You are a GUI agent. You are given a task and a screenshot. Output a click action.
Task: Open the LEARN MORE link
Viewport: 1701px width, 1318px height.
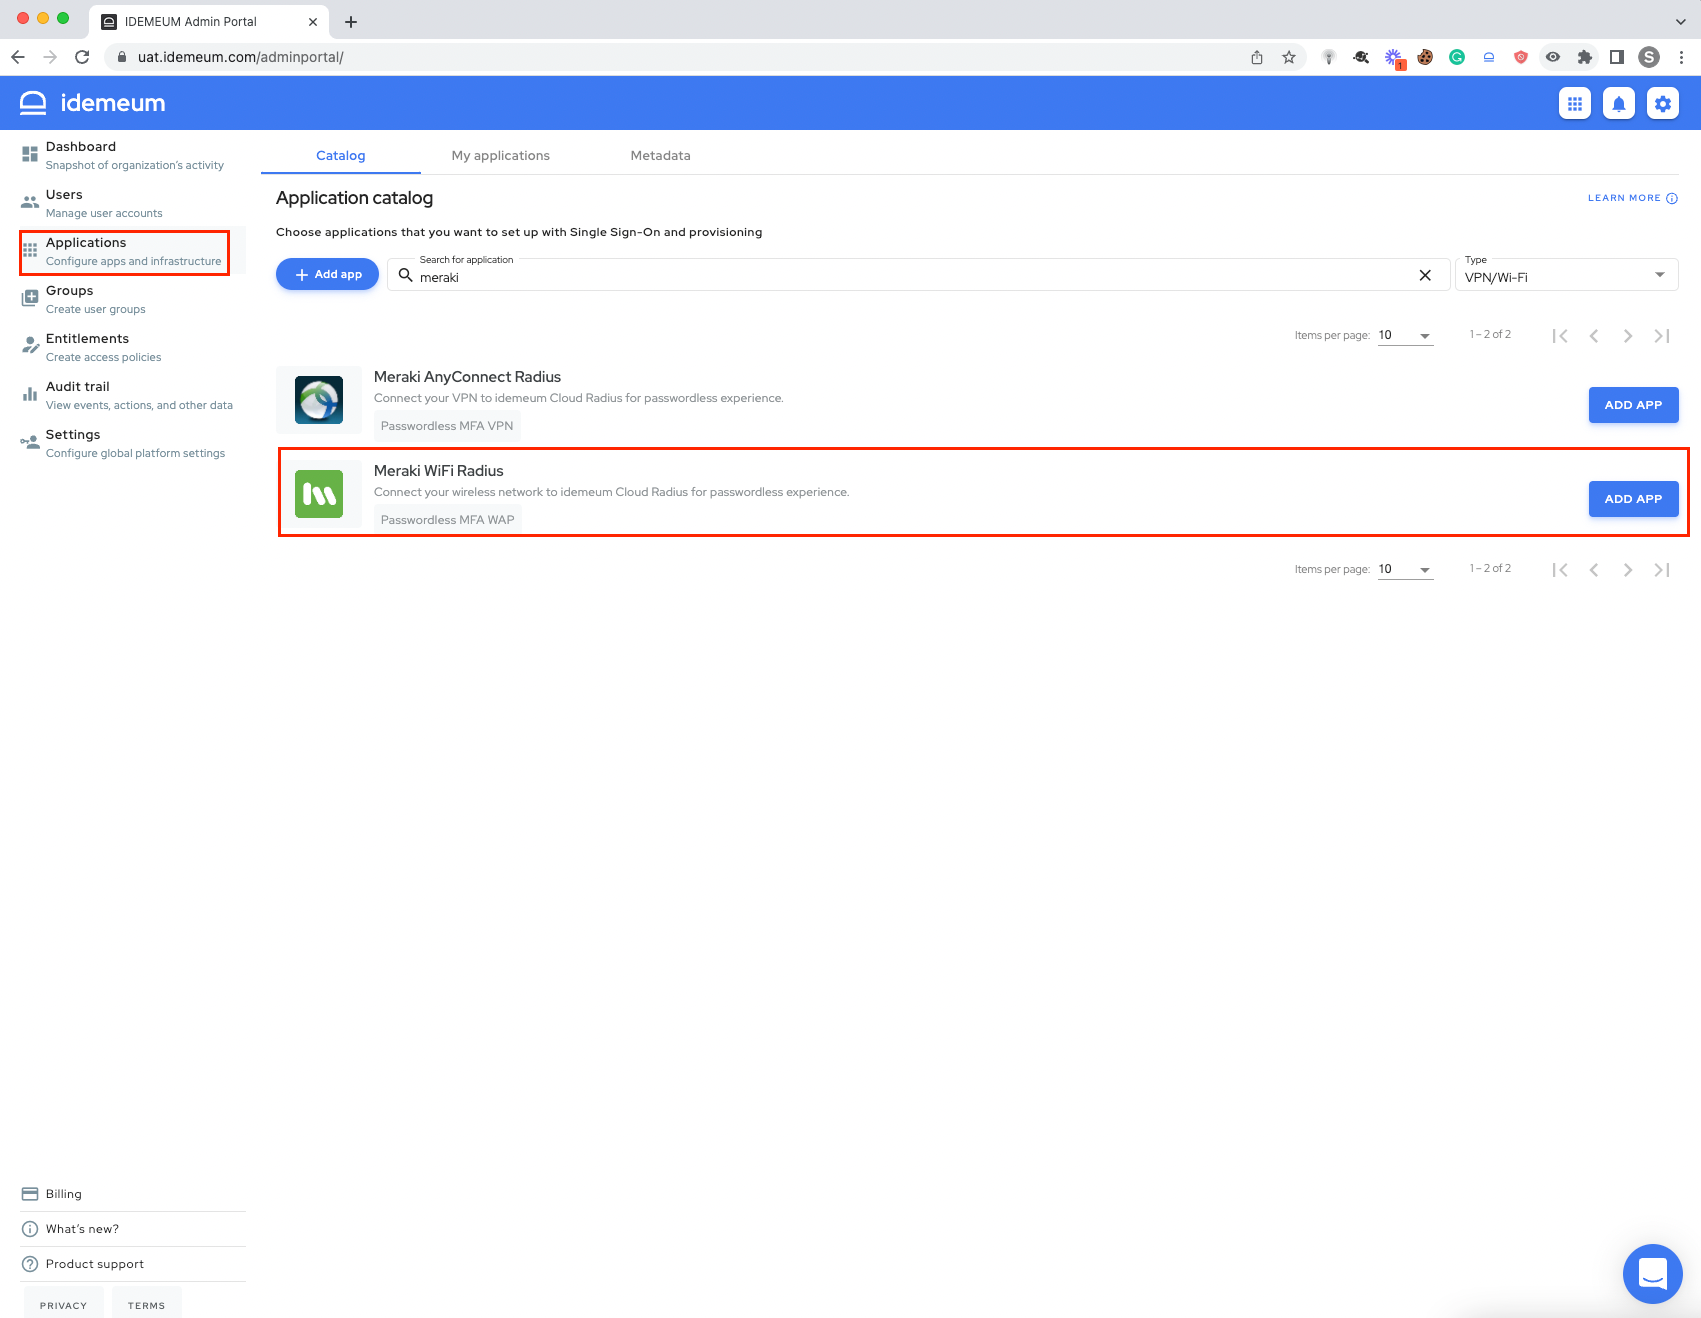(x=1632, y=198)
